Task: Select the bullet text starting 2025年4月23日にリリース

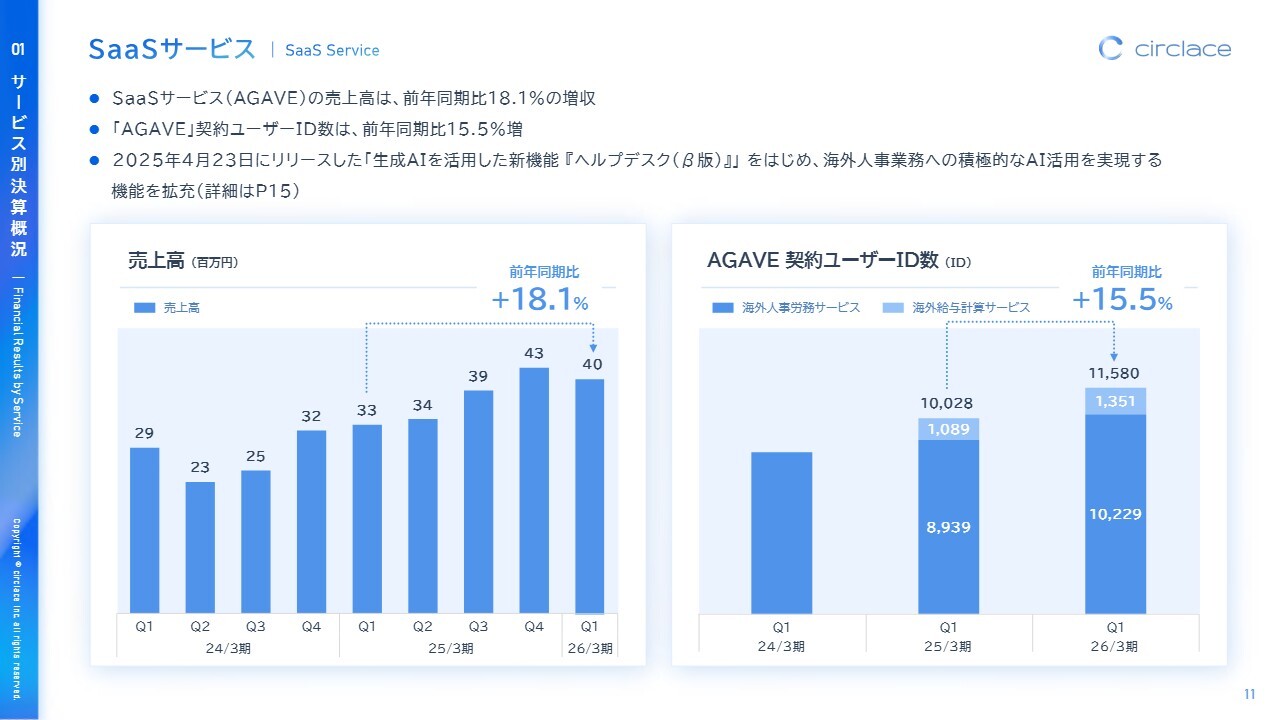Action: (x=636, y=160)
